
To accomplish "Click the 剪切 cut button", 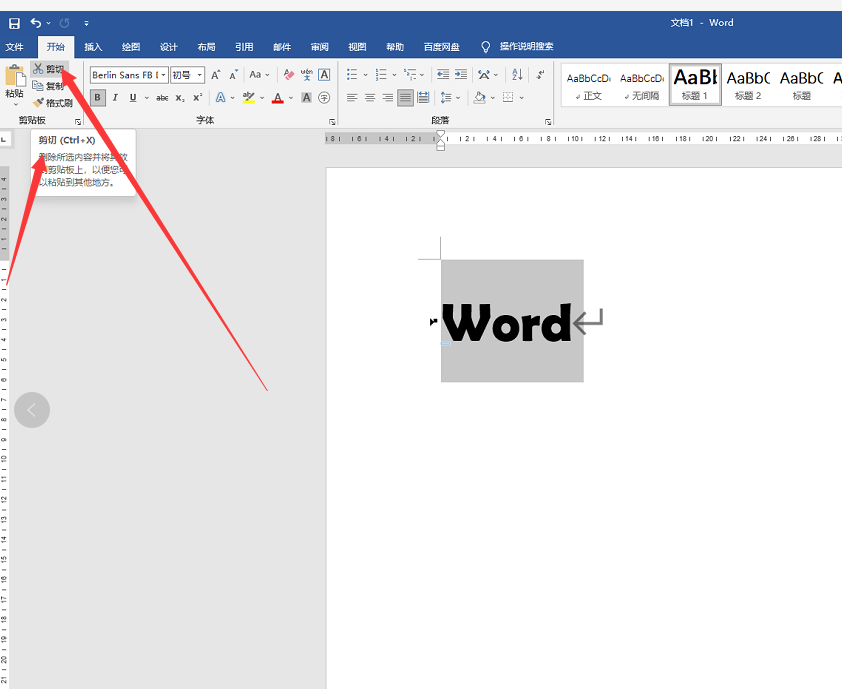I will [x=49, y=69].
